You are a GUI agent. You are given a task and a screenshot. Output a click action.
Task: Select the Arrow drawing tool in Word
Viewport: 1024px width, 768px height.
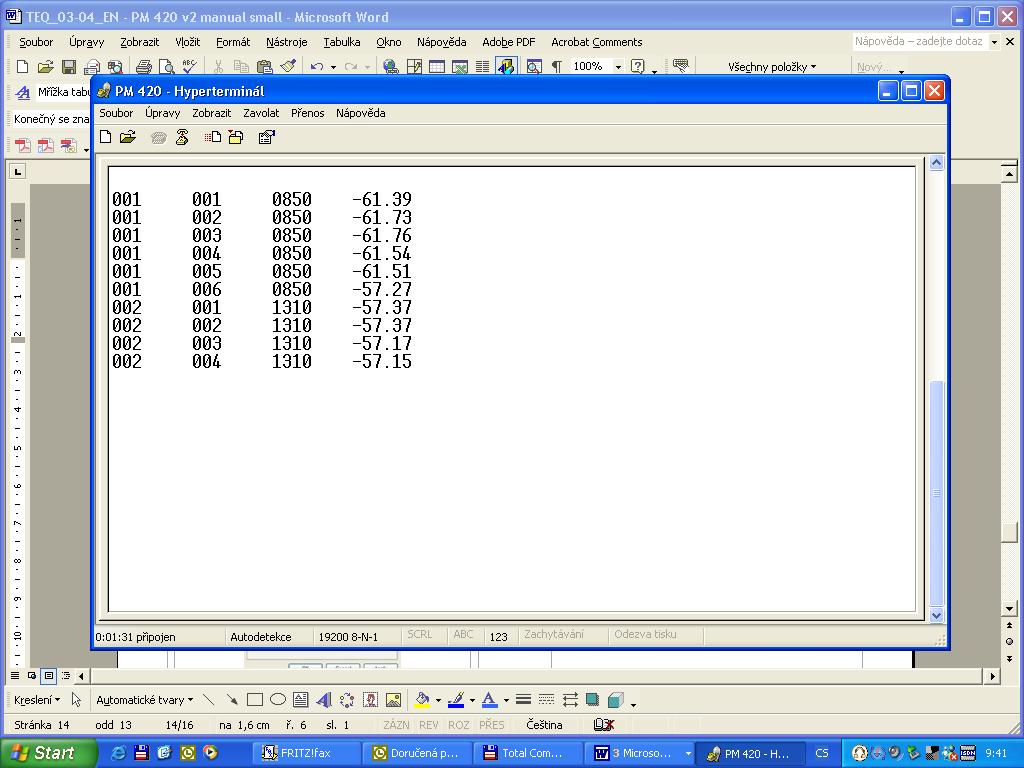pos(232,700)
